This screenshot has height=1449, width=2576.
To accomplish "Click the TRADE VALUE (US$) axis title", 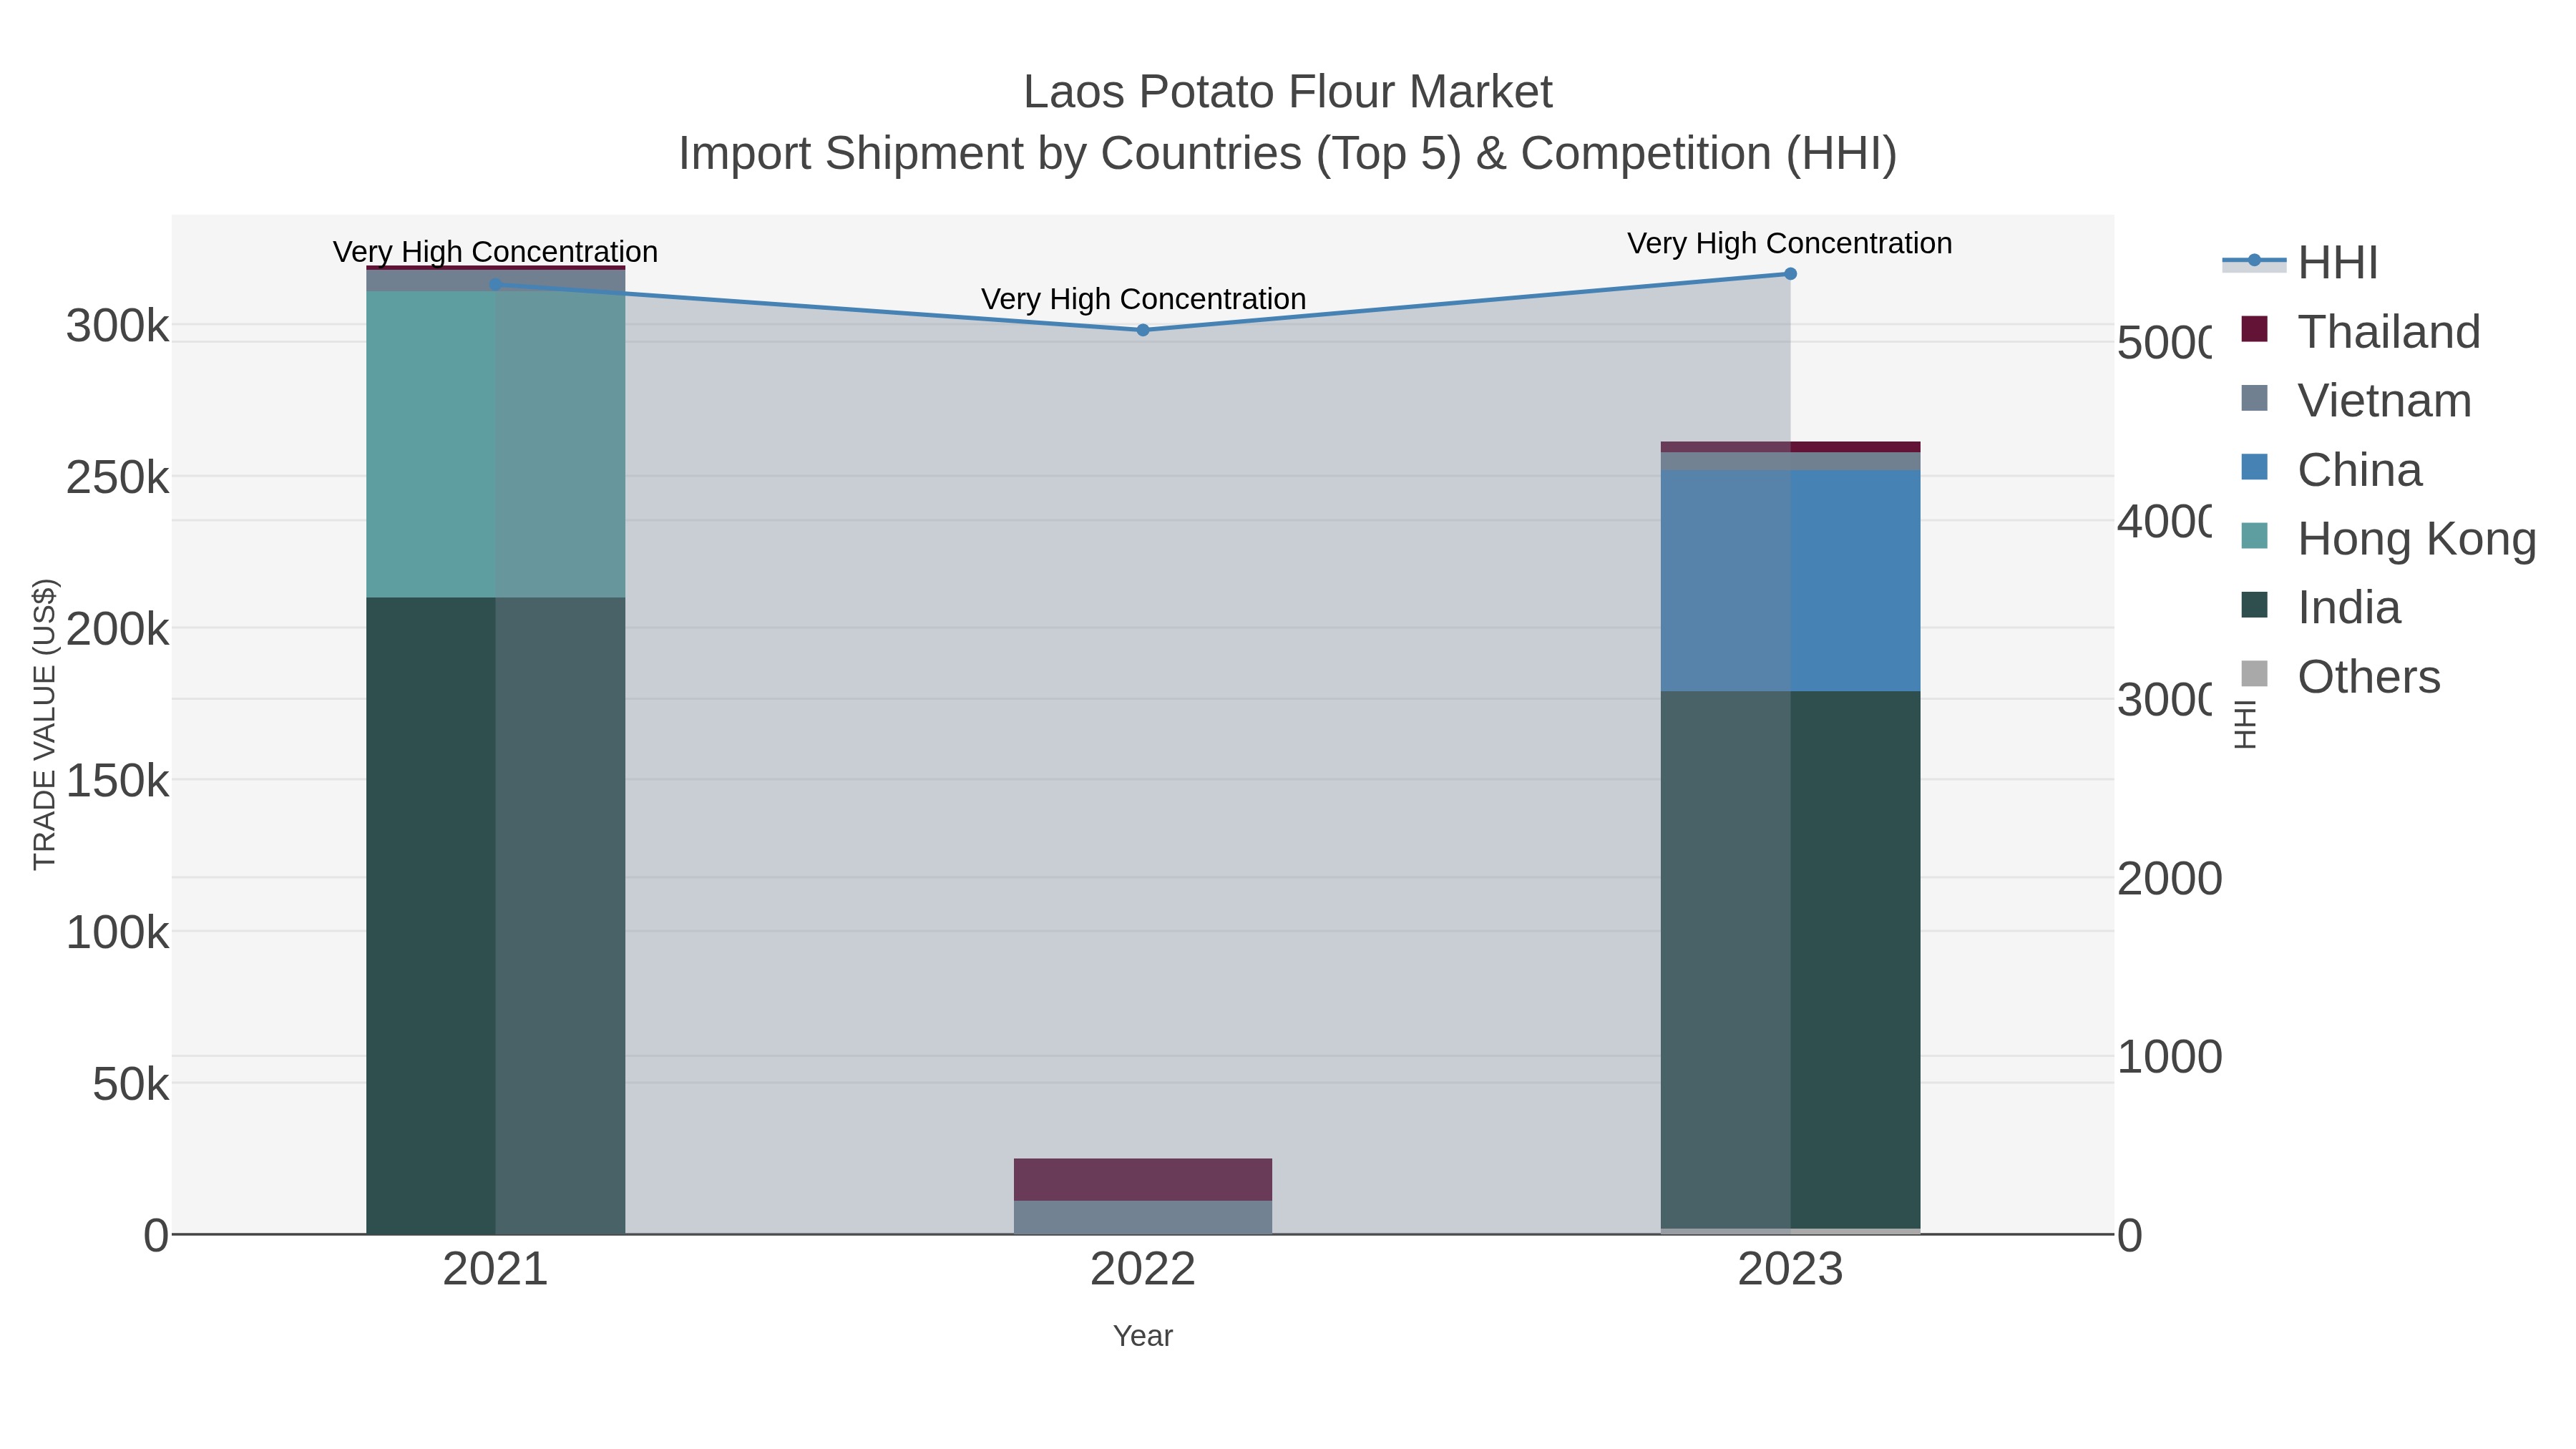I will coord(45,724).
